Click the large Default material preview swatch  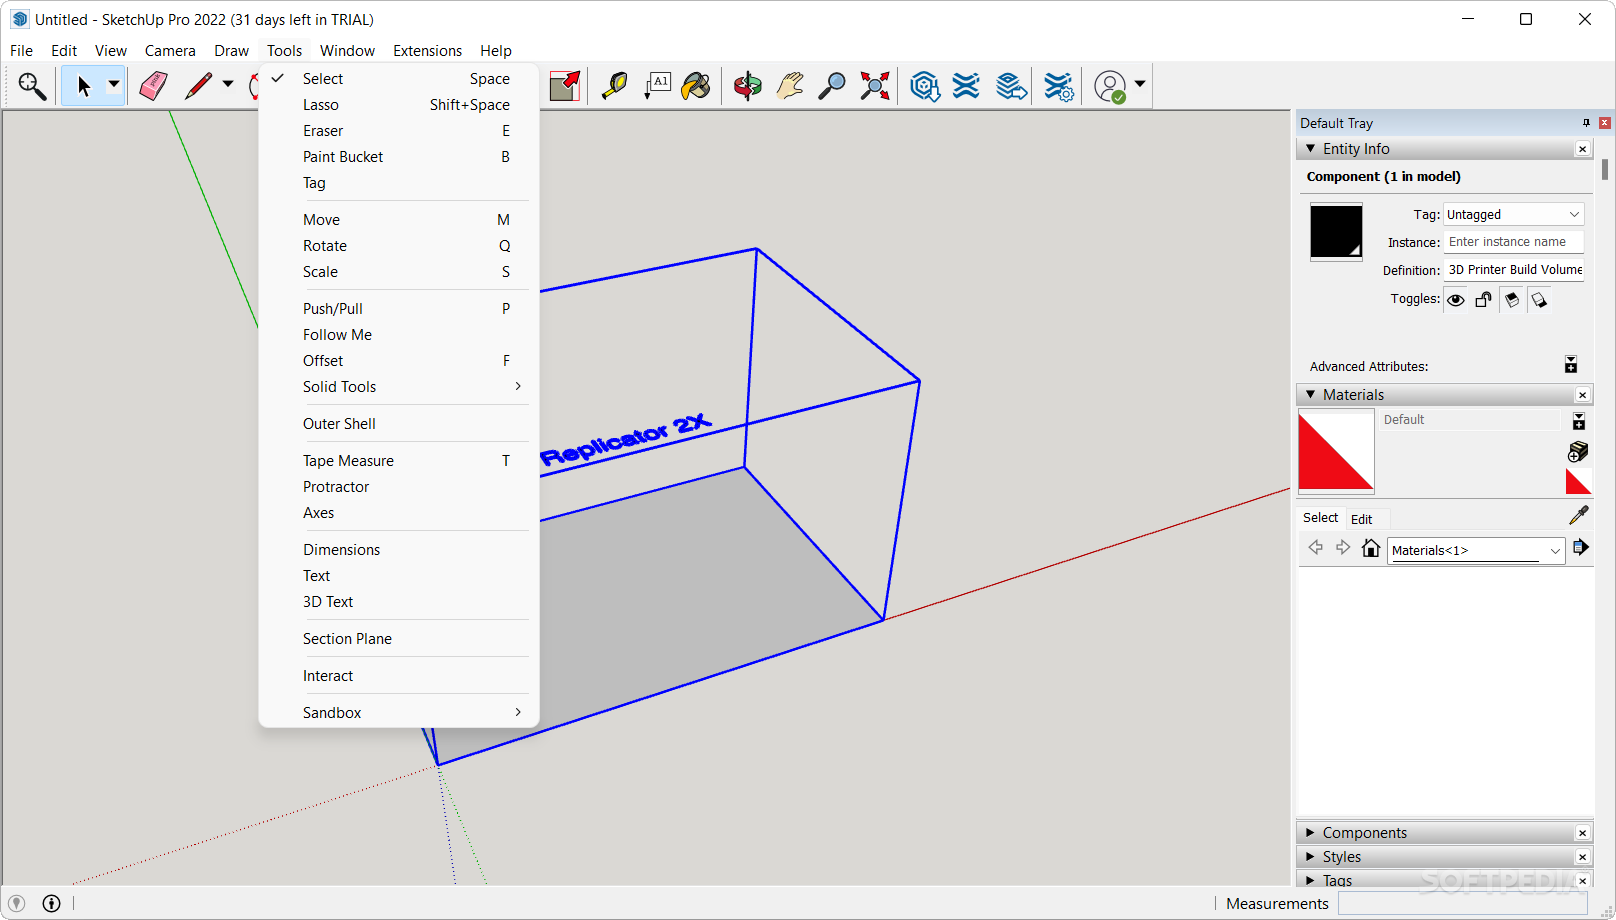pos(1336,453)
